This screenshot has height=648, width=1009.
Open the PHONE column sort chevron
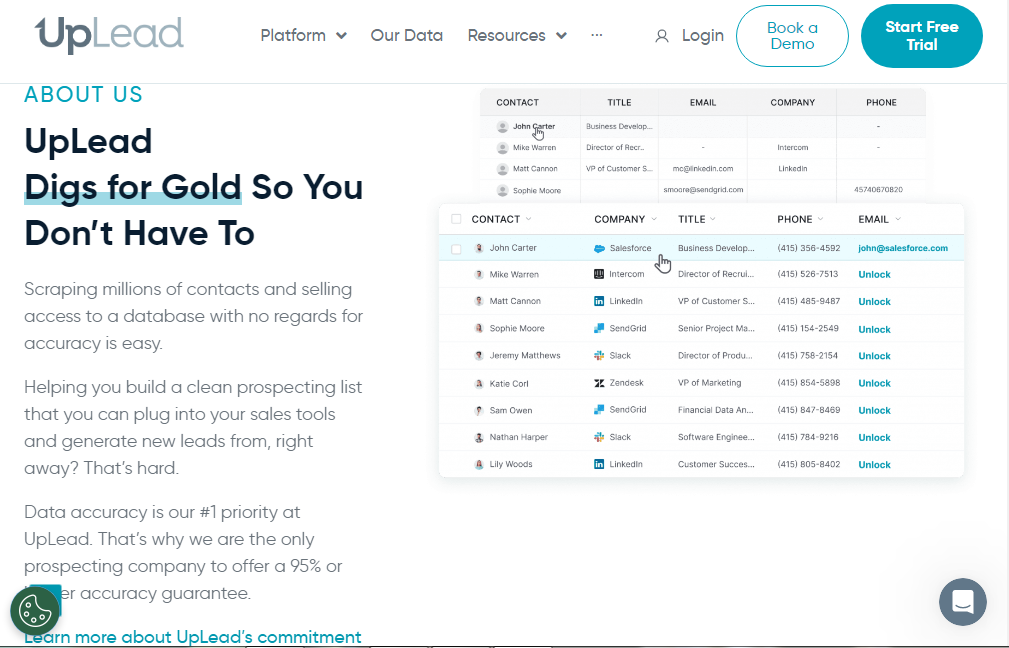[820, 219]
